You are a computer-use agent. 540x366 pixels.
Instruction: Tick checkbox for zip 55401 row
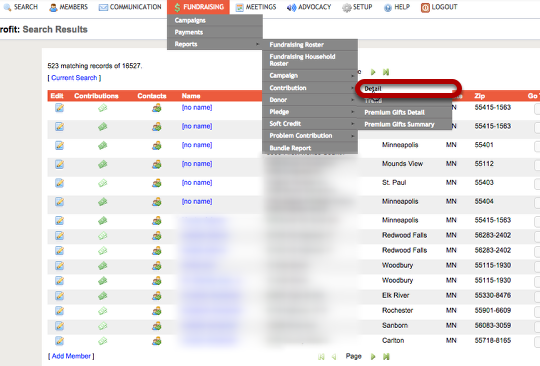537,147
